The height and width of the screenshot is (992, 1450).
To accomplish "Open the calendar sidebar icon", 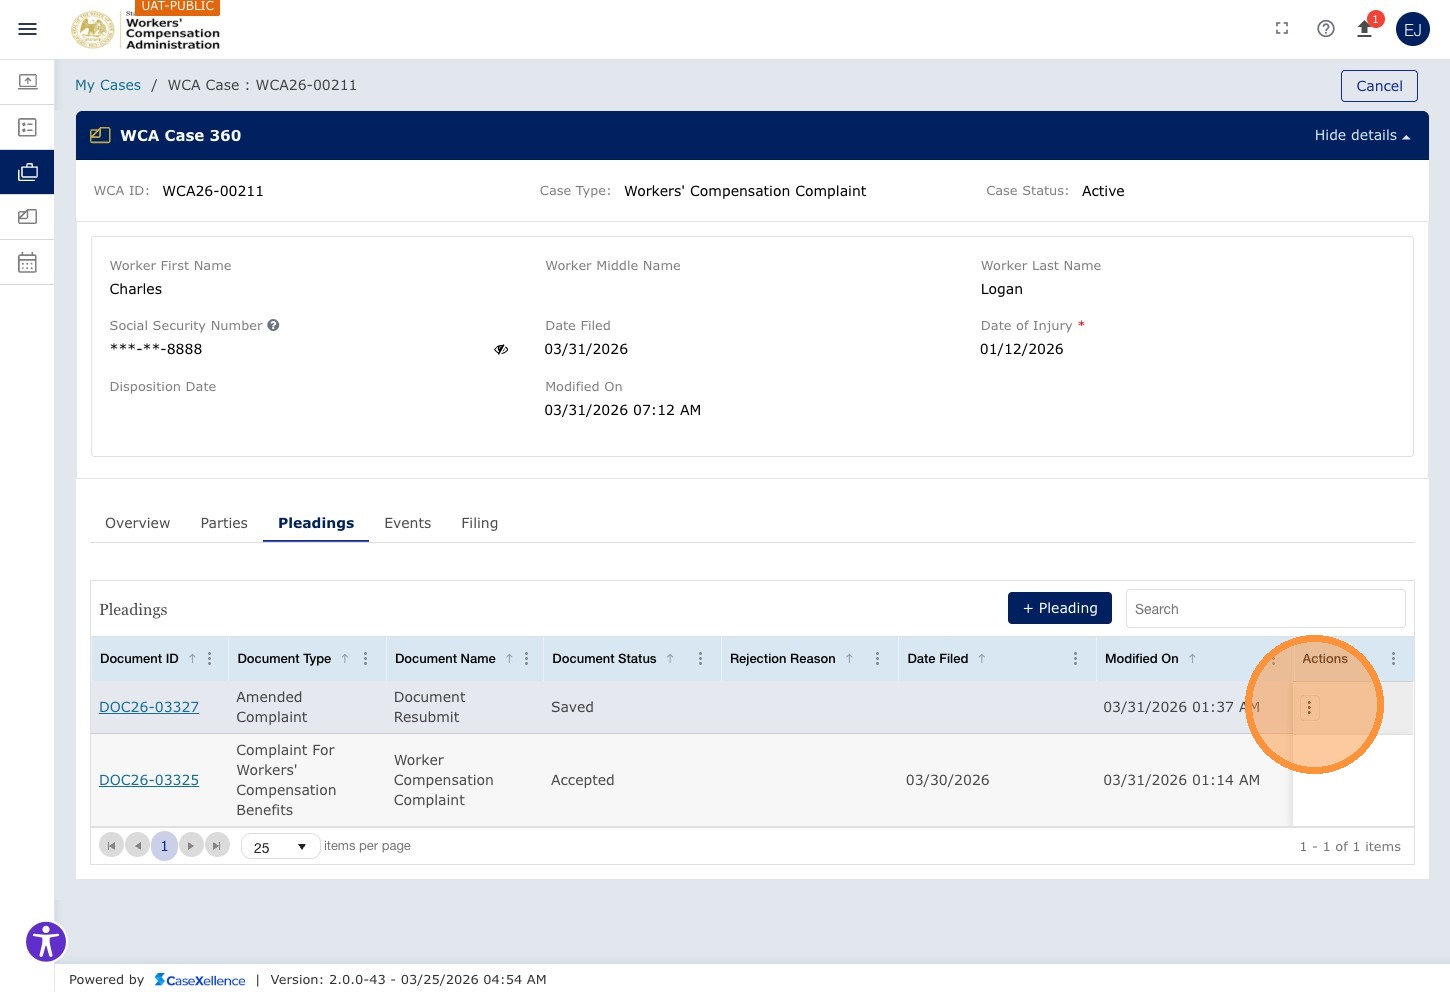I will click(28, 262).
